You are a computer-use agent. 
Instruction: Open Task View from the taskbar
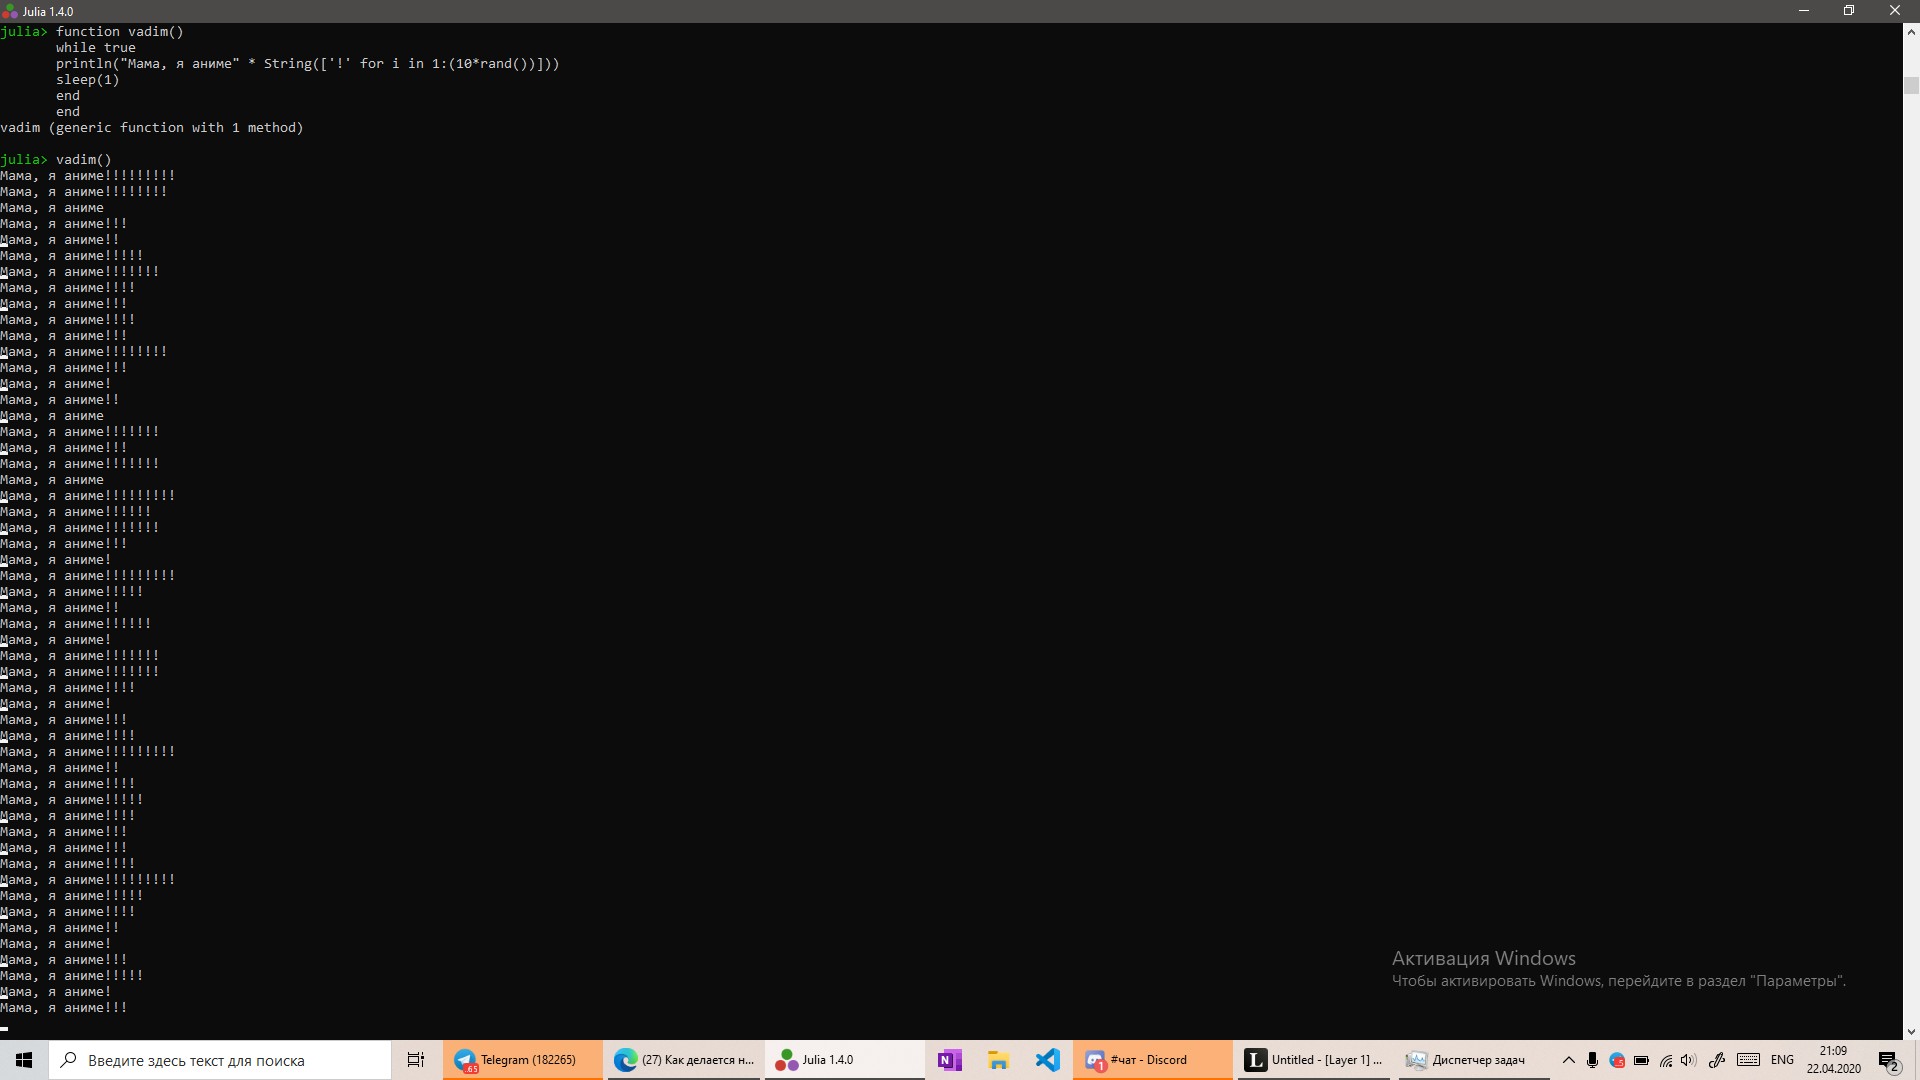pos(416,1060)
